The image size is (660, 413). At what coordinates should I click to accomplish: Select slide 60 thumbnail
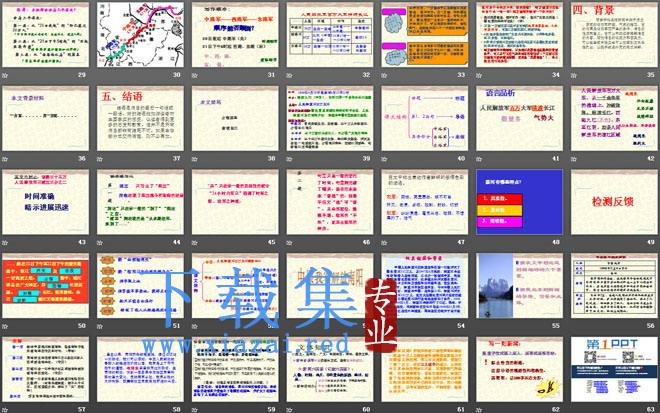[x=330, y=369]
